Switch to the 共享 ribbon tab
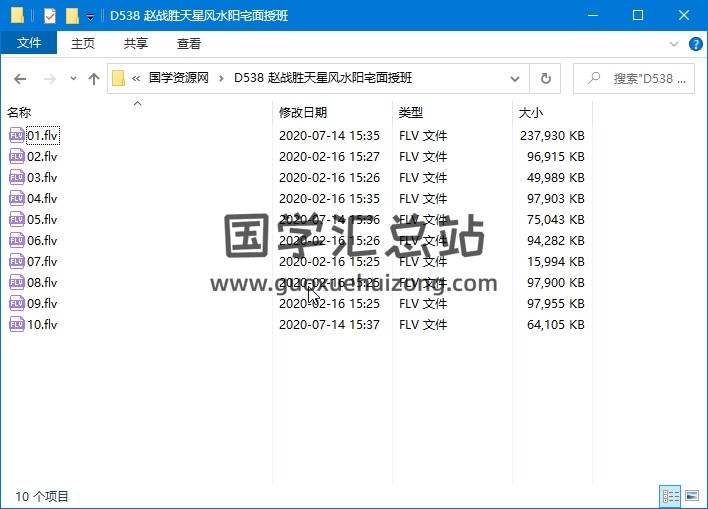This screenshot has height=509, width=708. point(136,43)
